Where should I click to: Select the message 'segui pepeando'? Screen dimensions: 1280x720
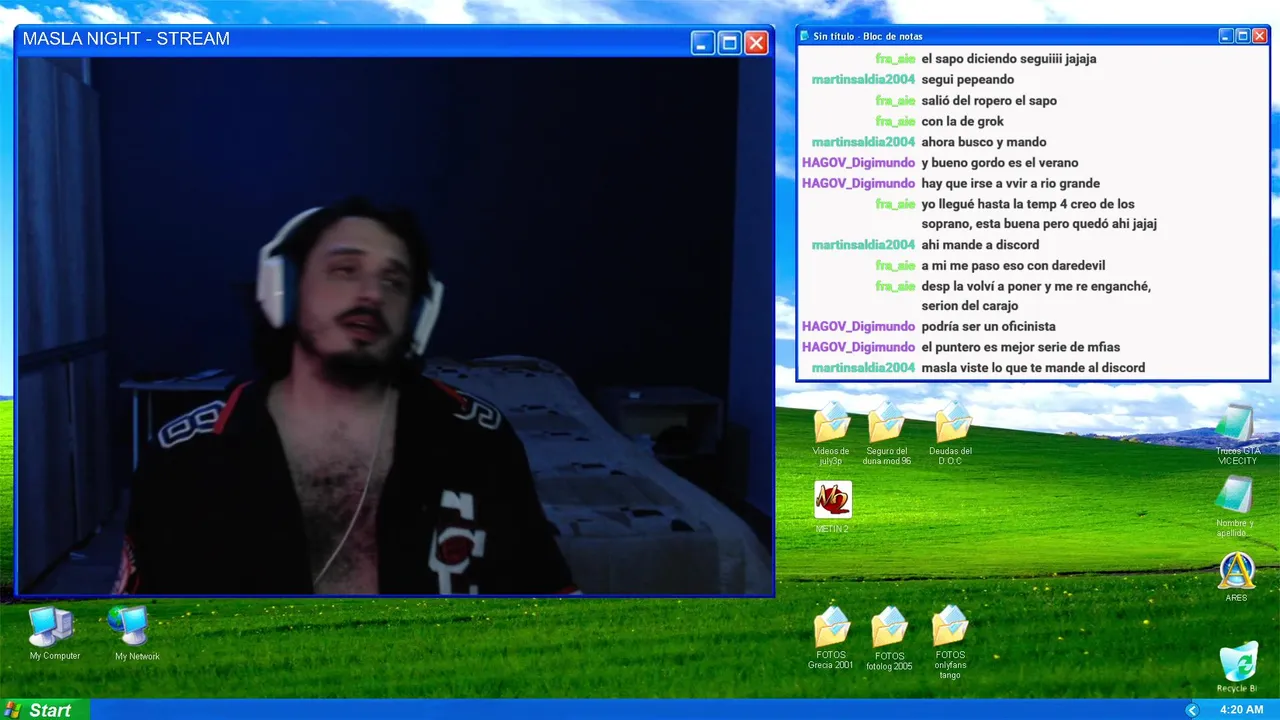point(968,80)
